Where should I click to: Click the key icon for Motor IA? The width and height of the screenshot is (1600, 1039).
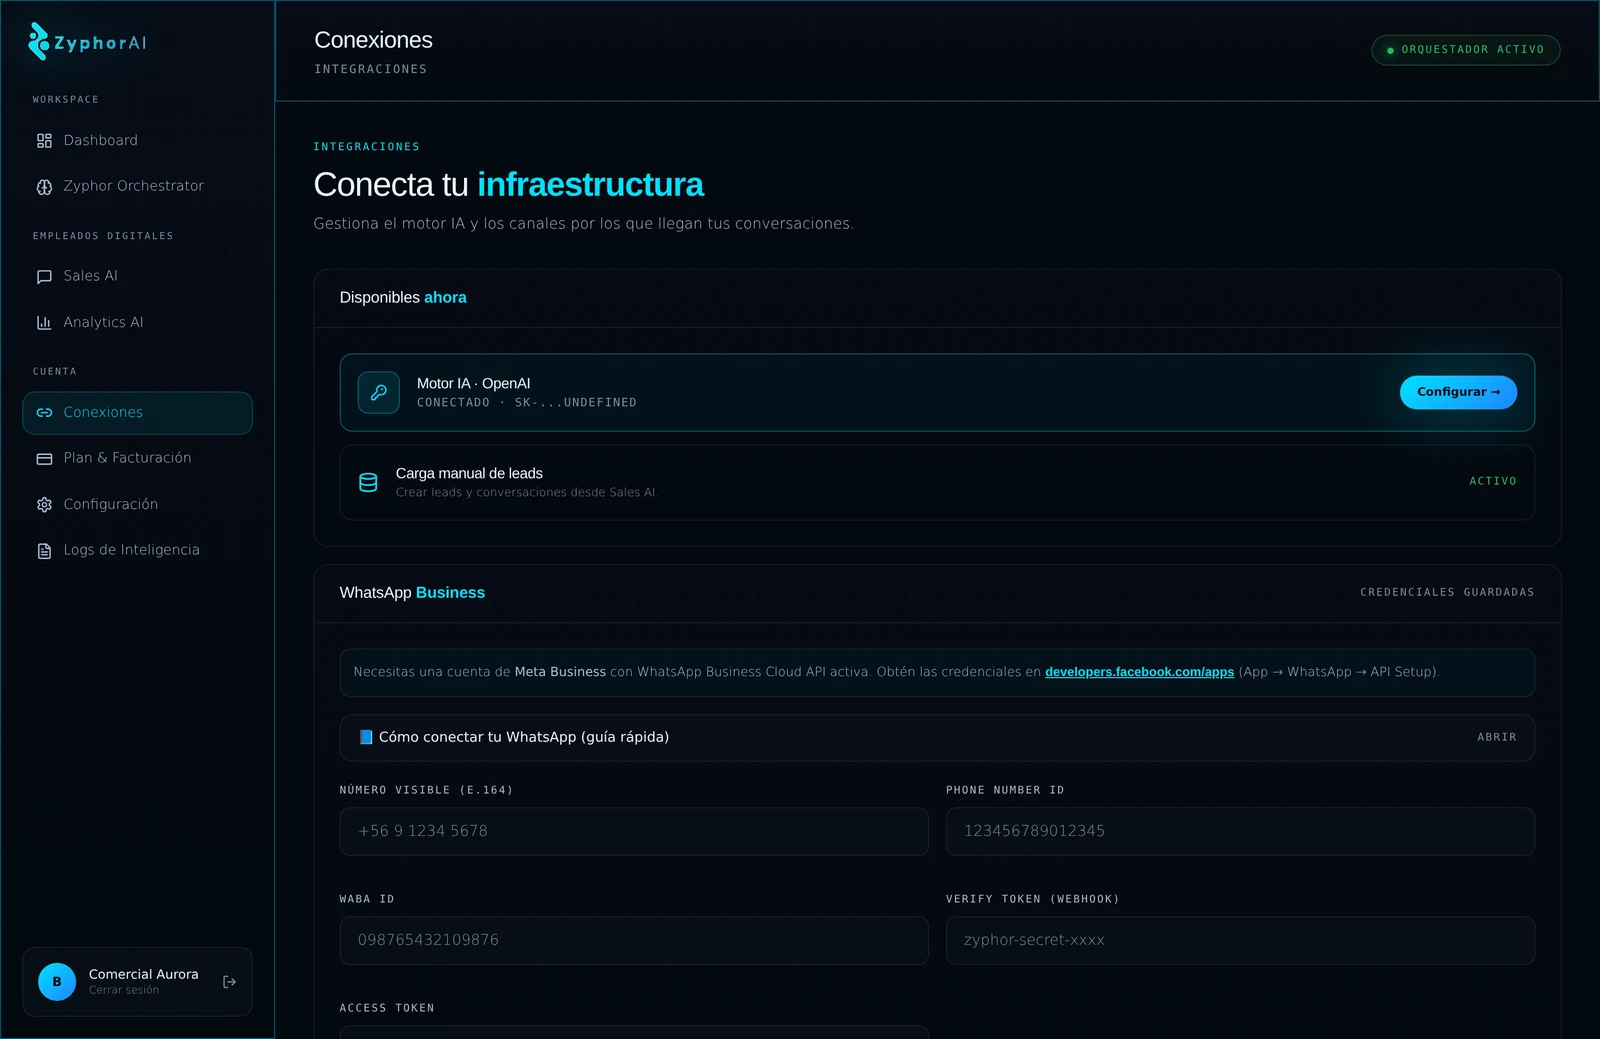379,393
